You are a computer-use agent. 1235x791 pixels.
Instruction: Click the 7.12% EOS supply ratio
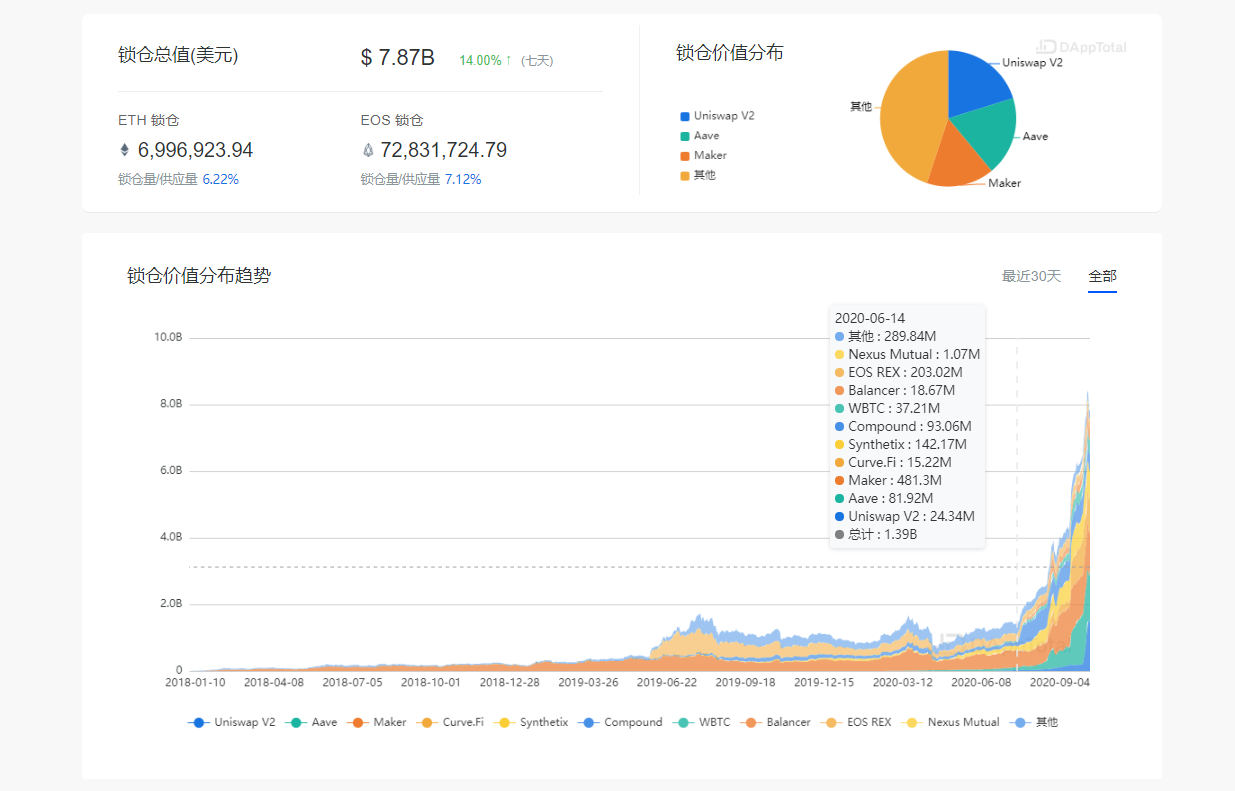click(463, 180)
